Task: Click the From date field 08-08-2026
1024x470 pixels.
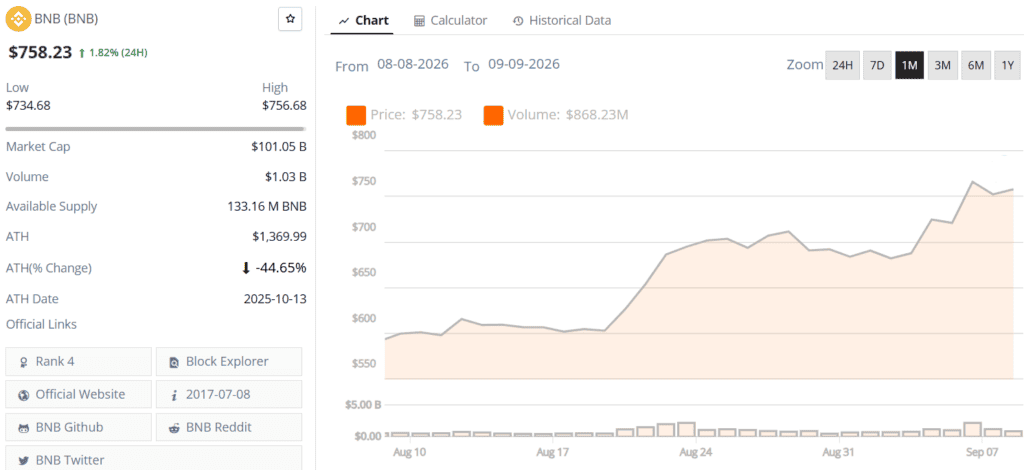Action: pyautogui.click(x=413, y=65)
